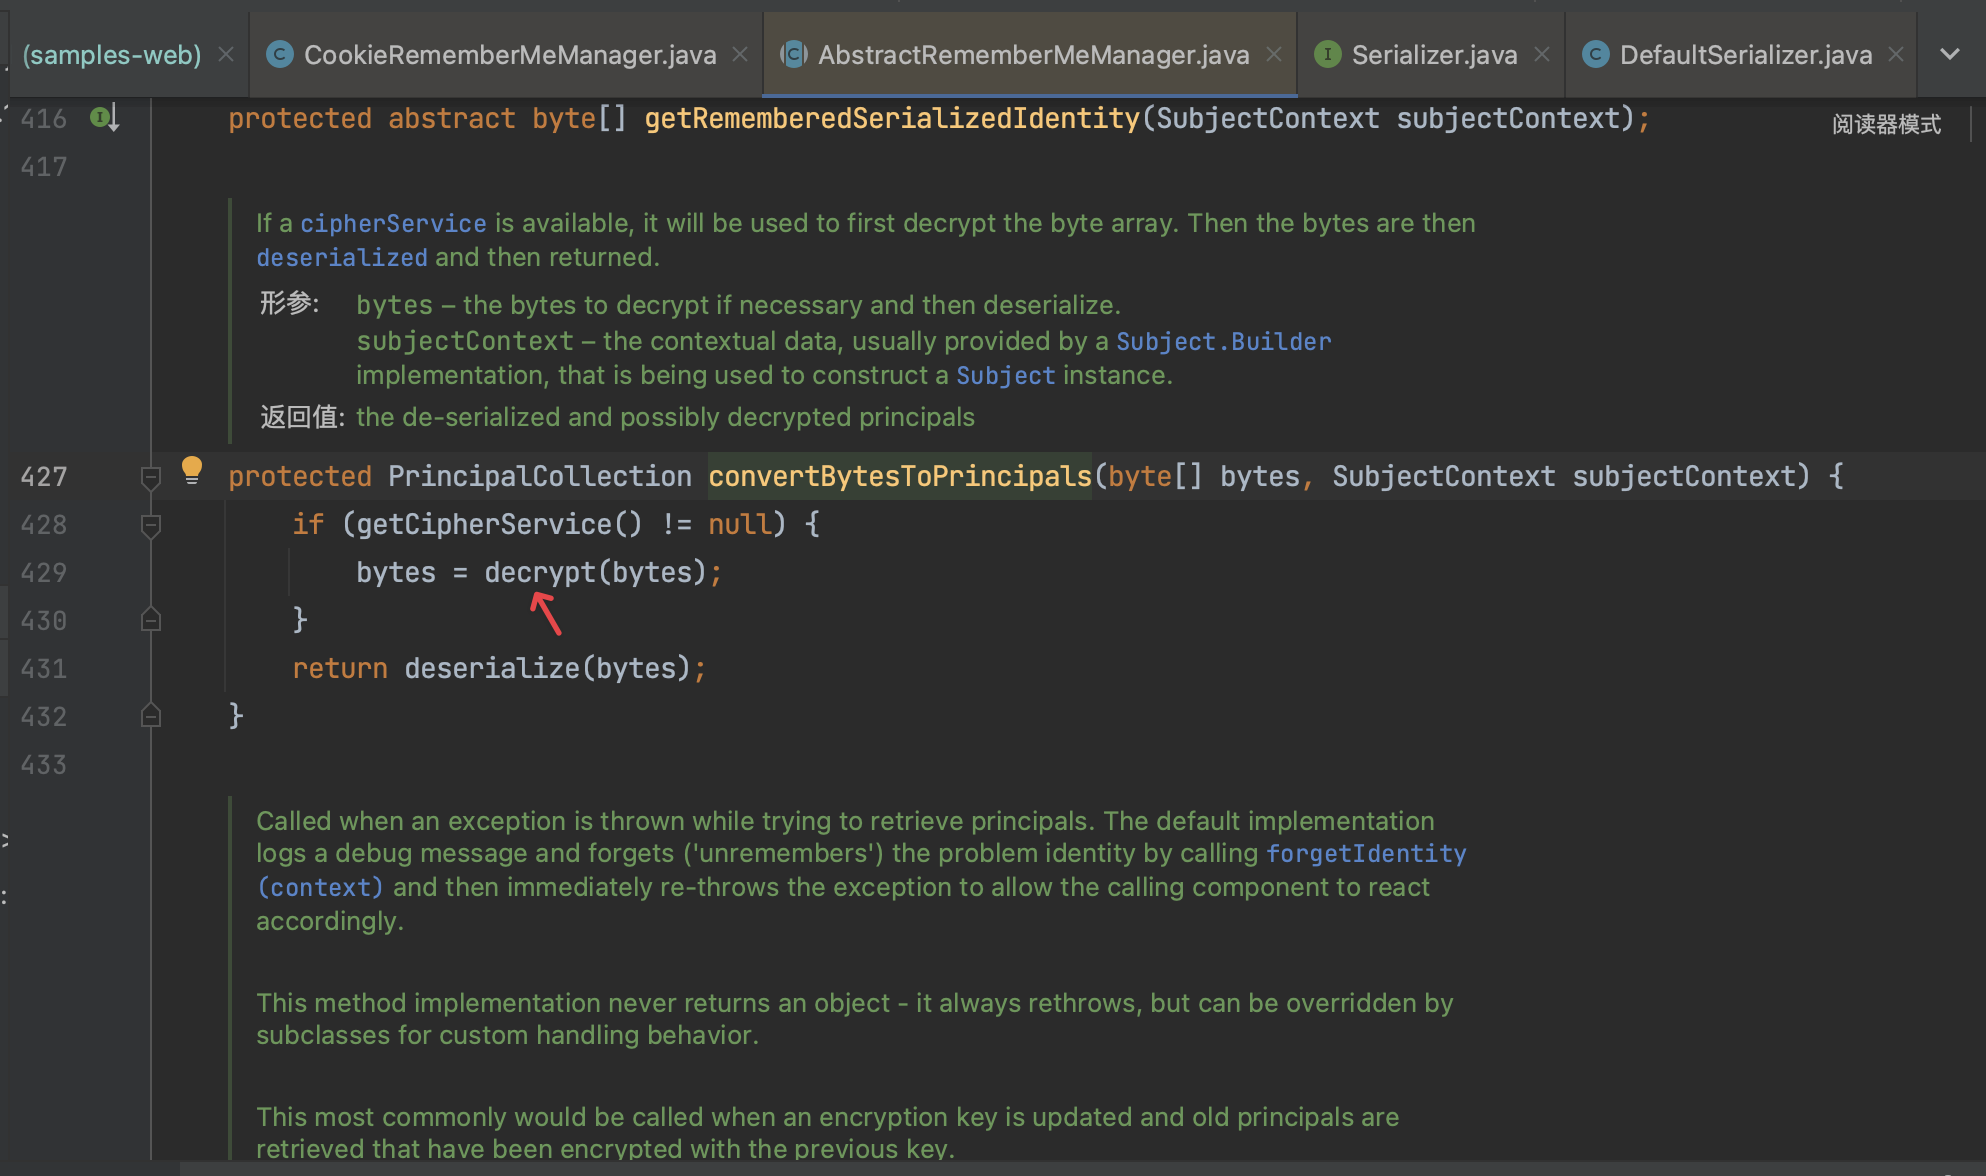Click the fold end marker at line 432
Image resolution: width=1986 pixels, height=1176 pixels.
click(x=151, y=716)
